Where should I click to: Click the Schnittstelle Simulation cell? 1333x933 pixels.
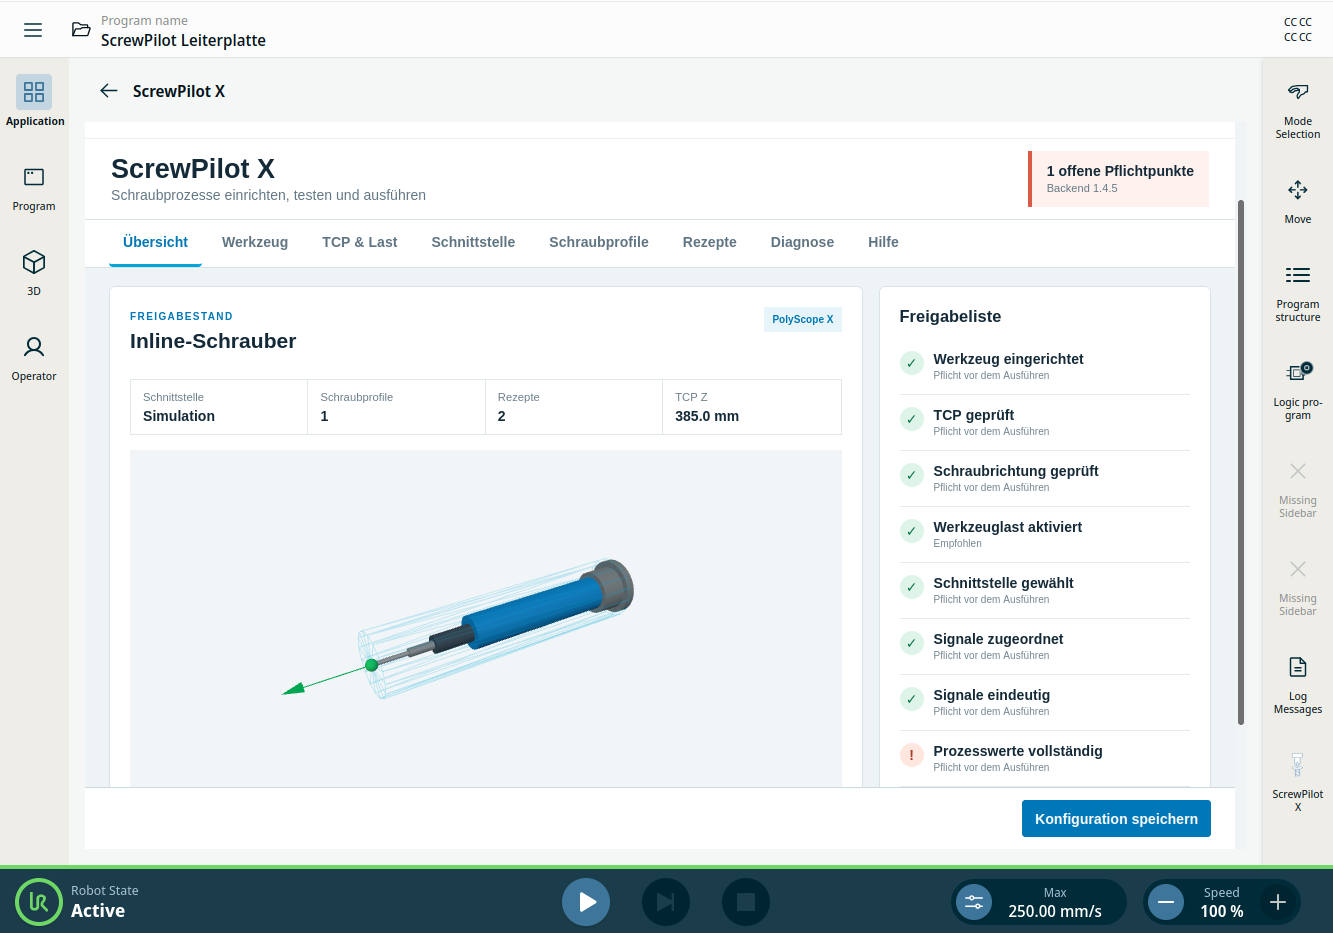click(219, 407)
